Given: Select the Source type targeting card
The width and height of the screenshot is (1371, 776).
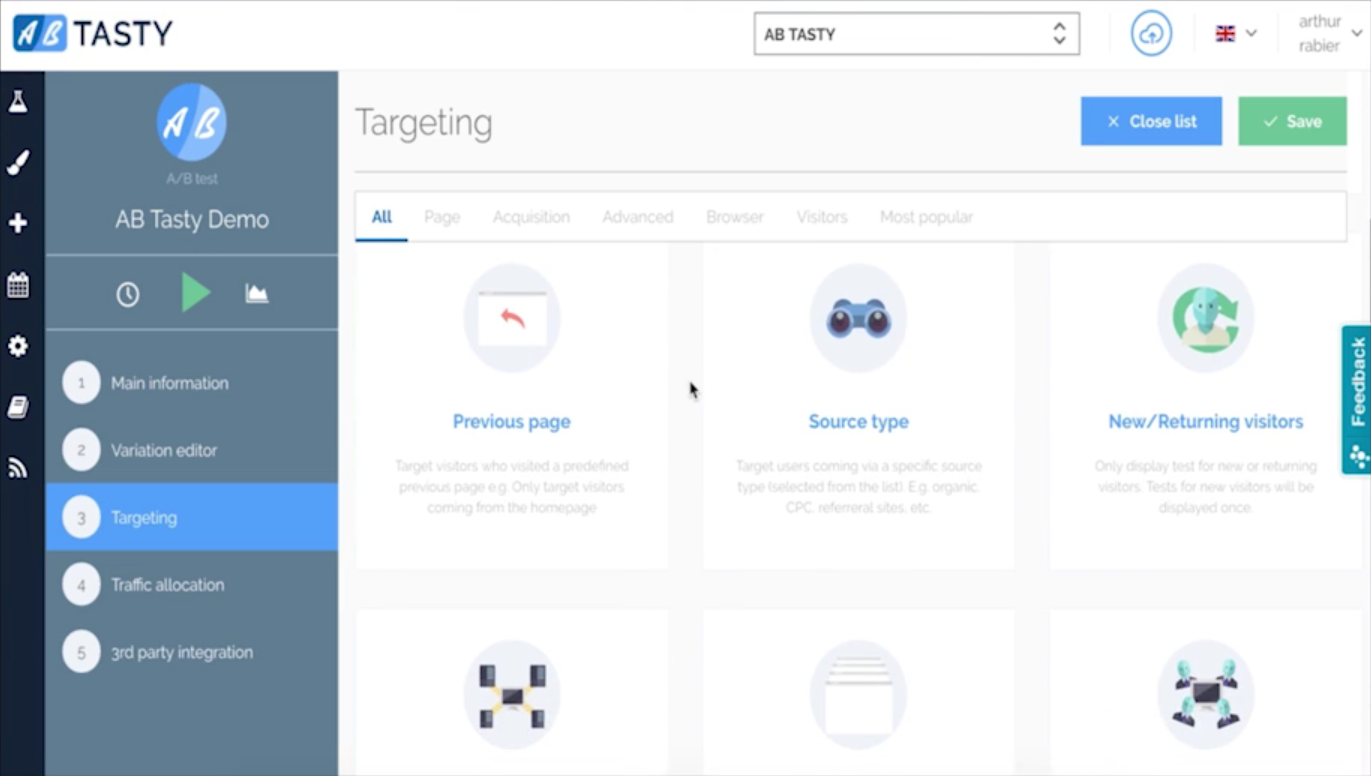Looking at the screenshot, I should tap(858, 421).
